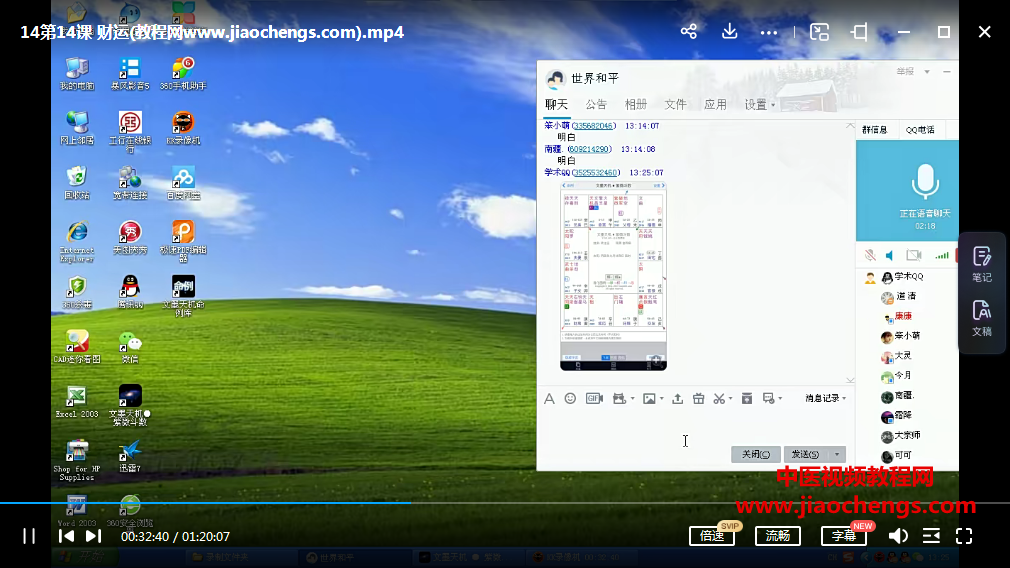Image resolution: width=1010 pixels, height=568 pixels.
Task: Open 迅雷7 desktop icon
Action: pos(130,456)
